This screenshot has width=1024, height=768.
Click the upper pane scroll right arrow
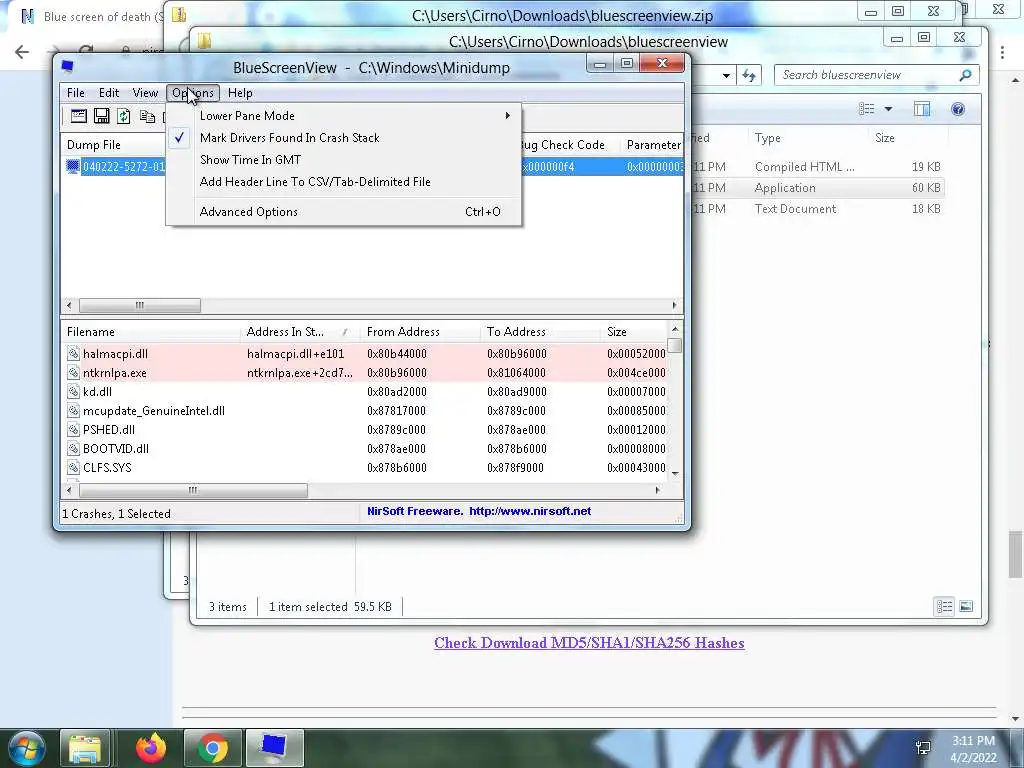point(675,305)
